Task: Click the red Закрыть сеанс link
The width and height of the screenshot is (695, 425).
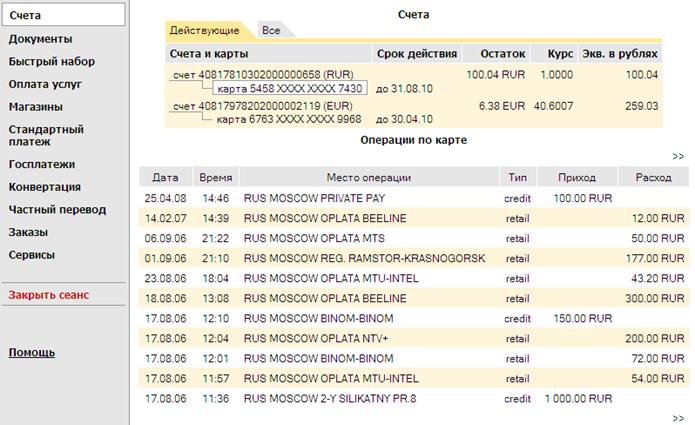Action: tap(49, 295)
